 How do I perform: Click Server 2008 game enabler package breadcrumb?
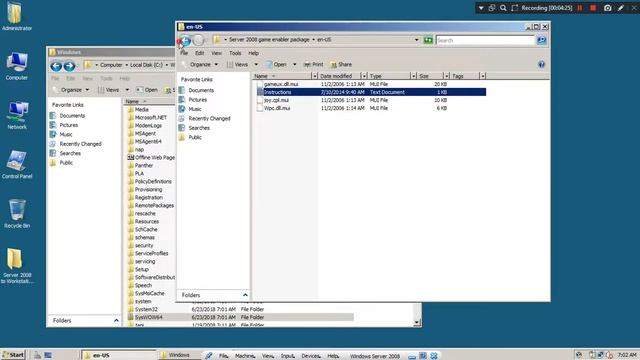tap(269, 40)
